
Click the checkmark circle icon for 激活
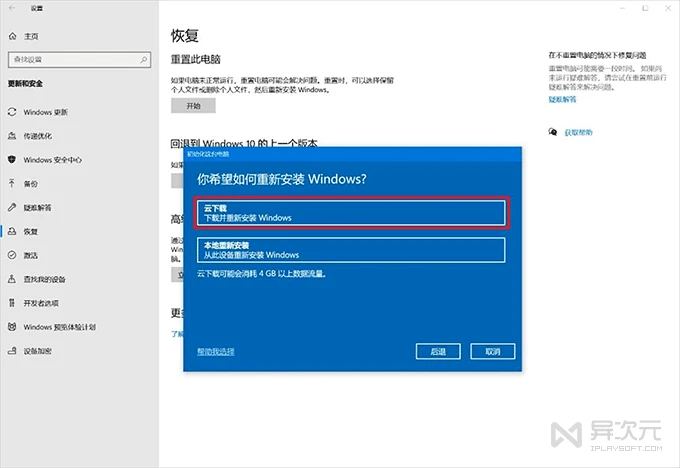(x=12, y=255)
